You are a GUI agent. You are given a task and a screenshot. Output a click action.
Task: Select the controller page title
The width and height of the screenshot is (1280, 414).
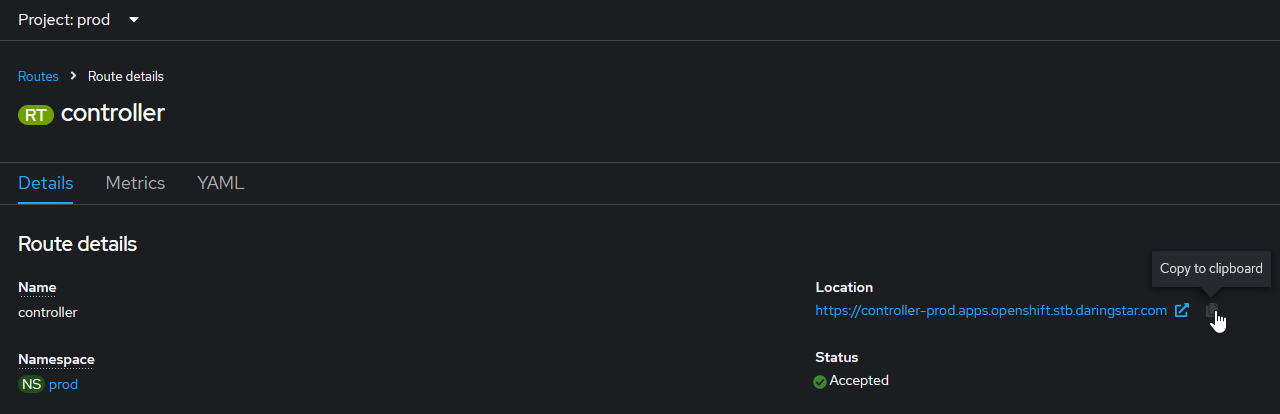[112, 113]
